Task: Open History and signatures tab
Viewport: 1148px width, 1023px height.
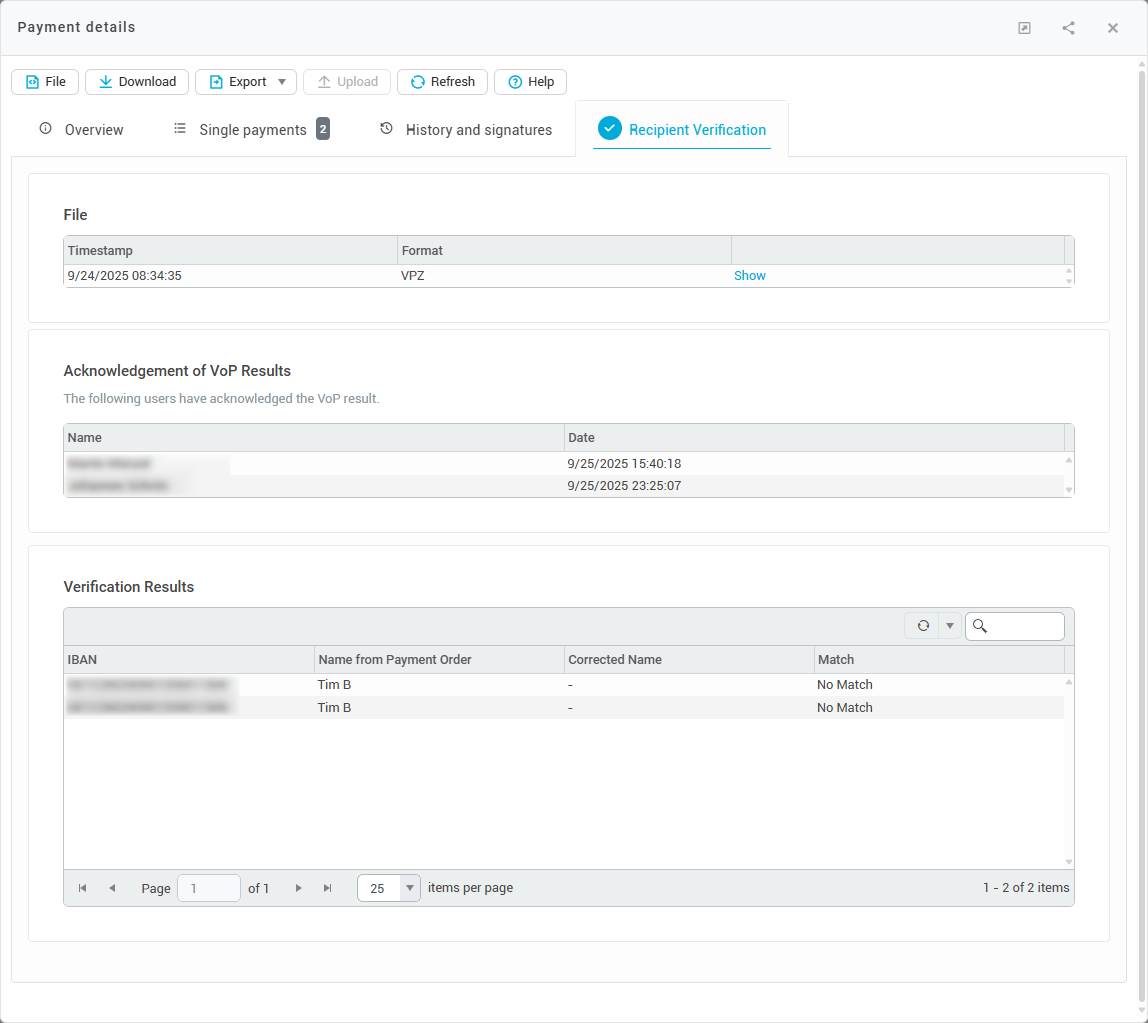Action: click(466, 130)
